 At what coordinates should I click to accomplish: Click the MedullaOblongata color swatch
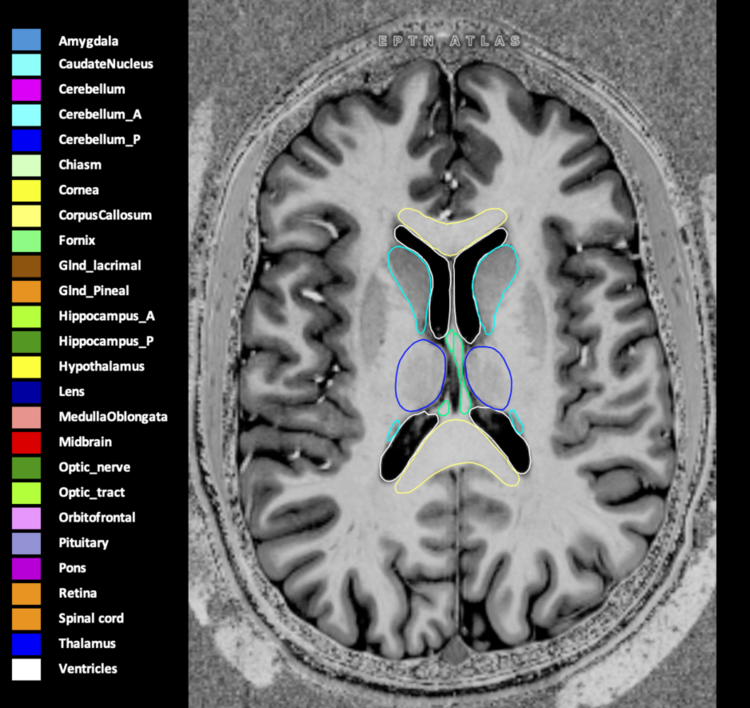26,418
